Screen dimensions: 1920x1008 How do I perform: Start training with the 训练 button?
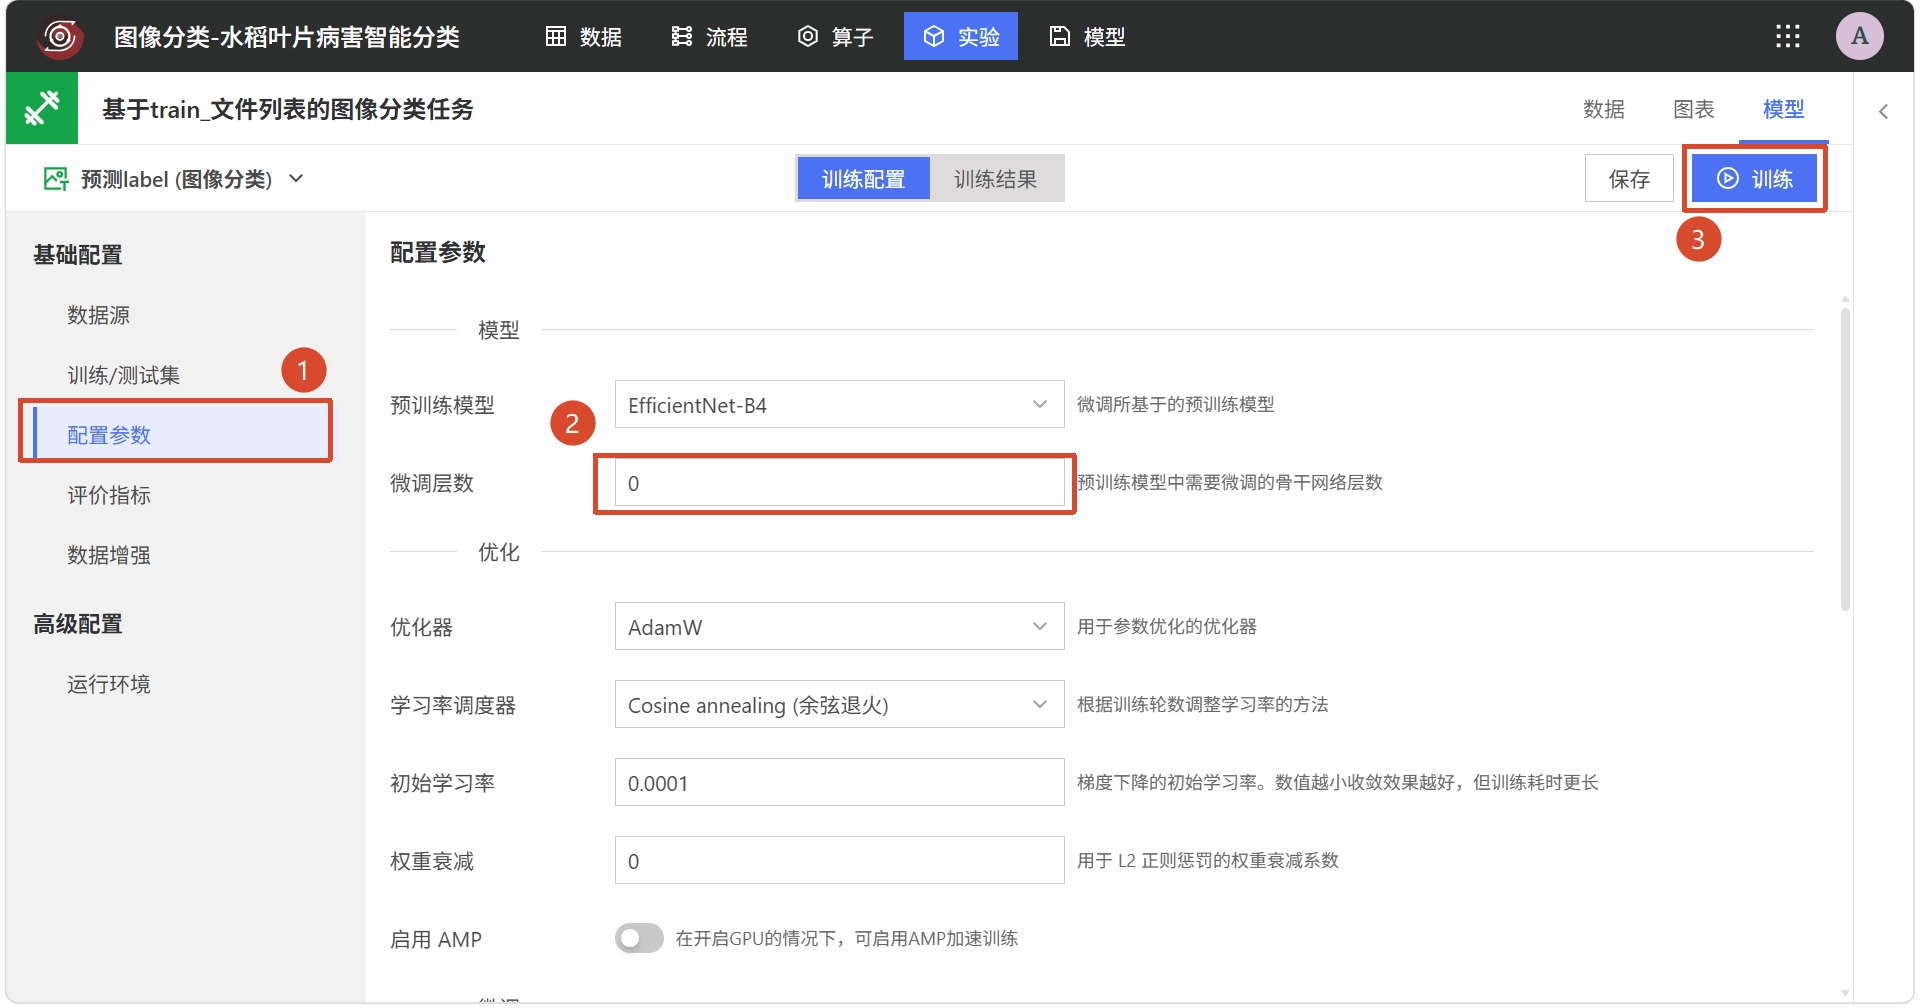pos(1754,179)
